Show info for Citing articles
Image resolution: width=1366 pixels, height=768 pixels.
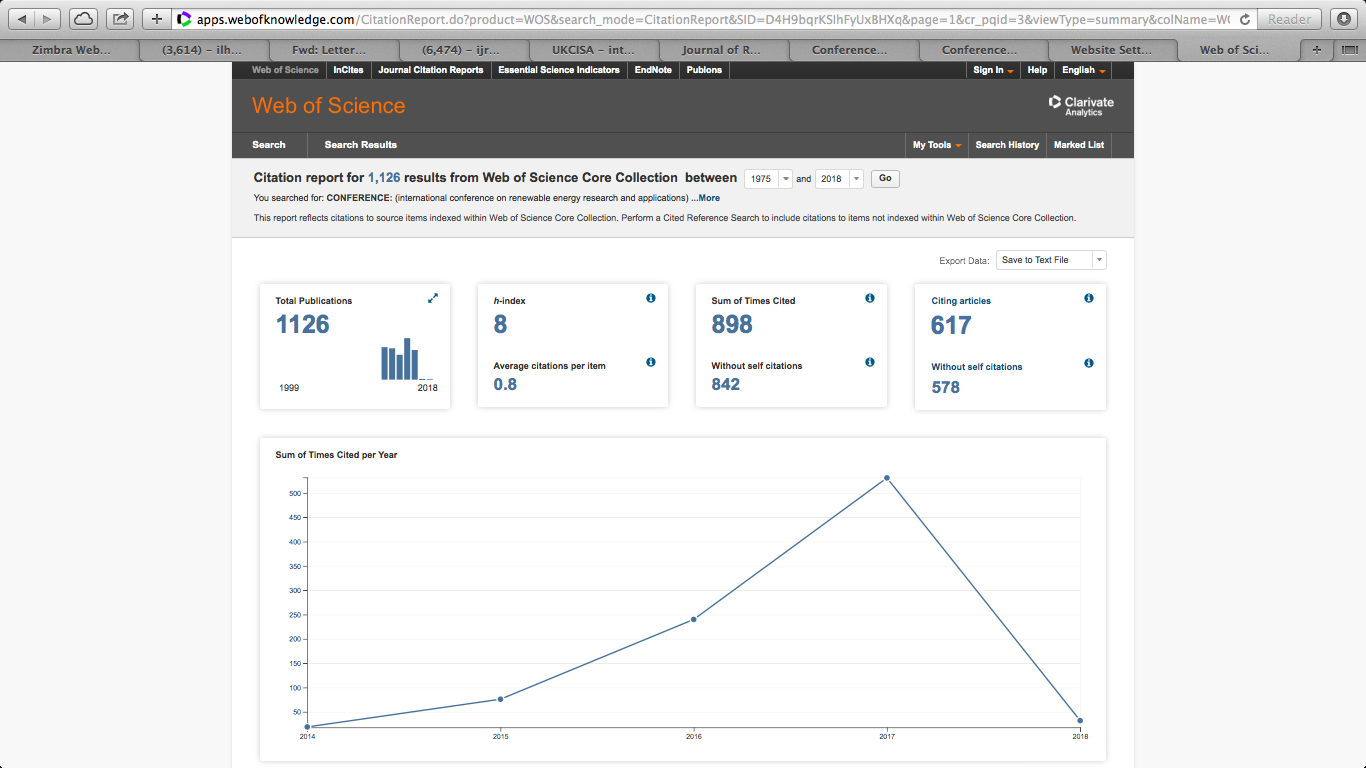tap(1089, 298)
